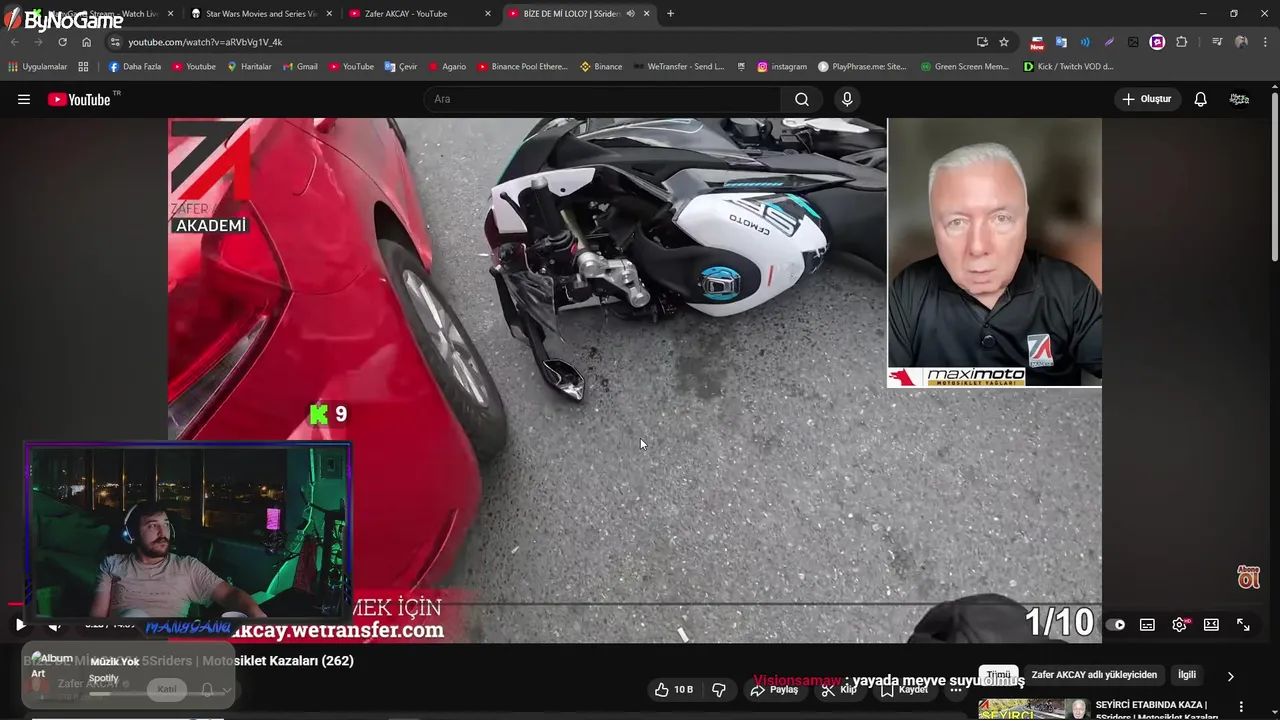Viewport: 1280px width, 720px height.
Task: Toggle theater mode in player
Action: pos(1211,625)
